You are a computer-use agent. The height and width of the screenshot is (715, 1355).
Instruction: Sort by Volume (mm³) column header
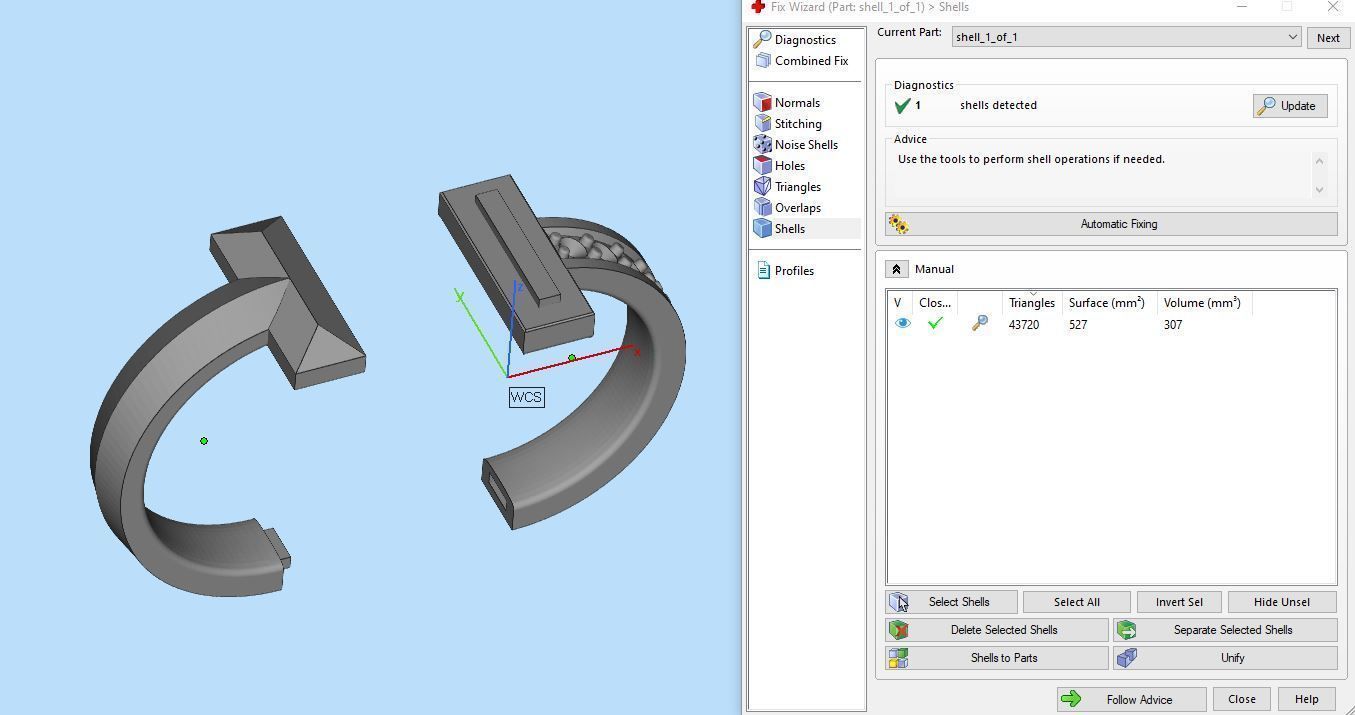[1205, 303]
